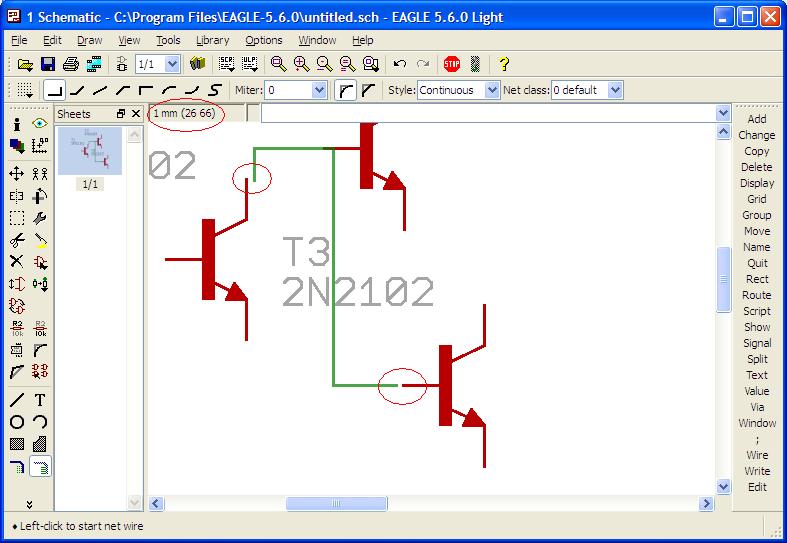Select the Wire line tool

[17, 400]
